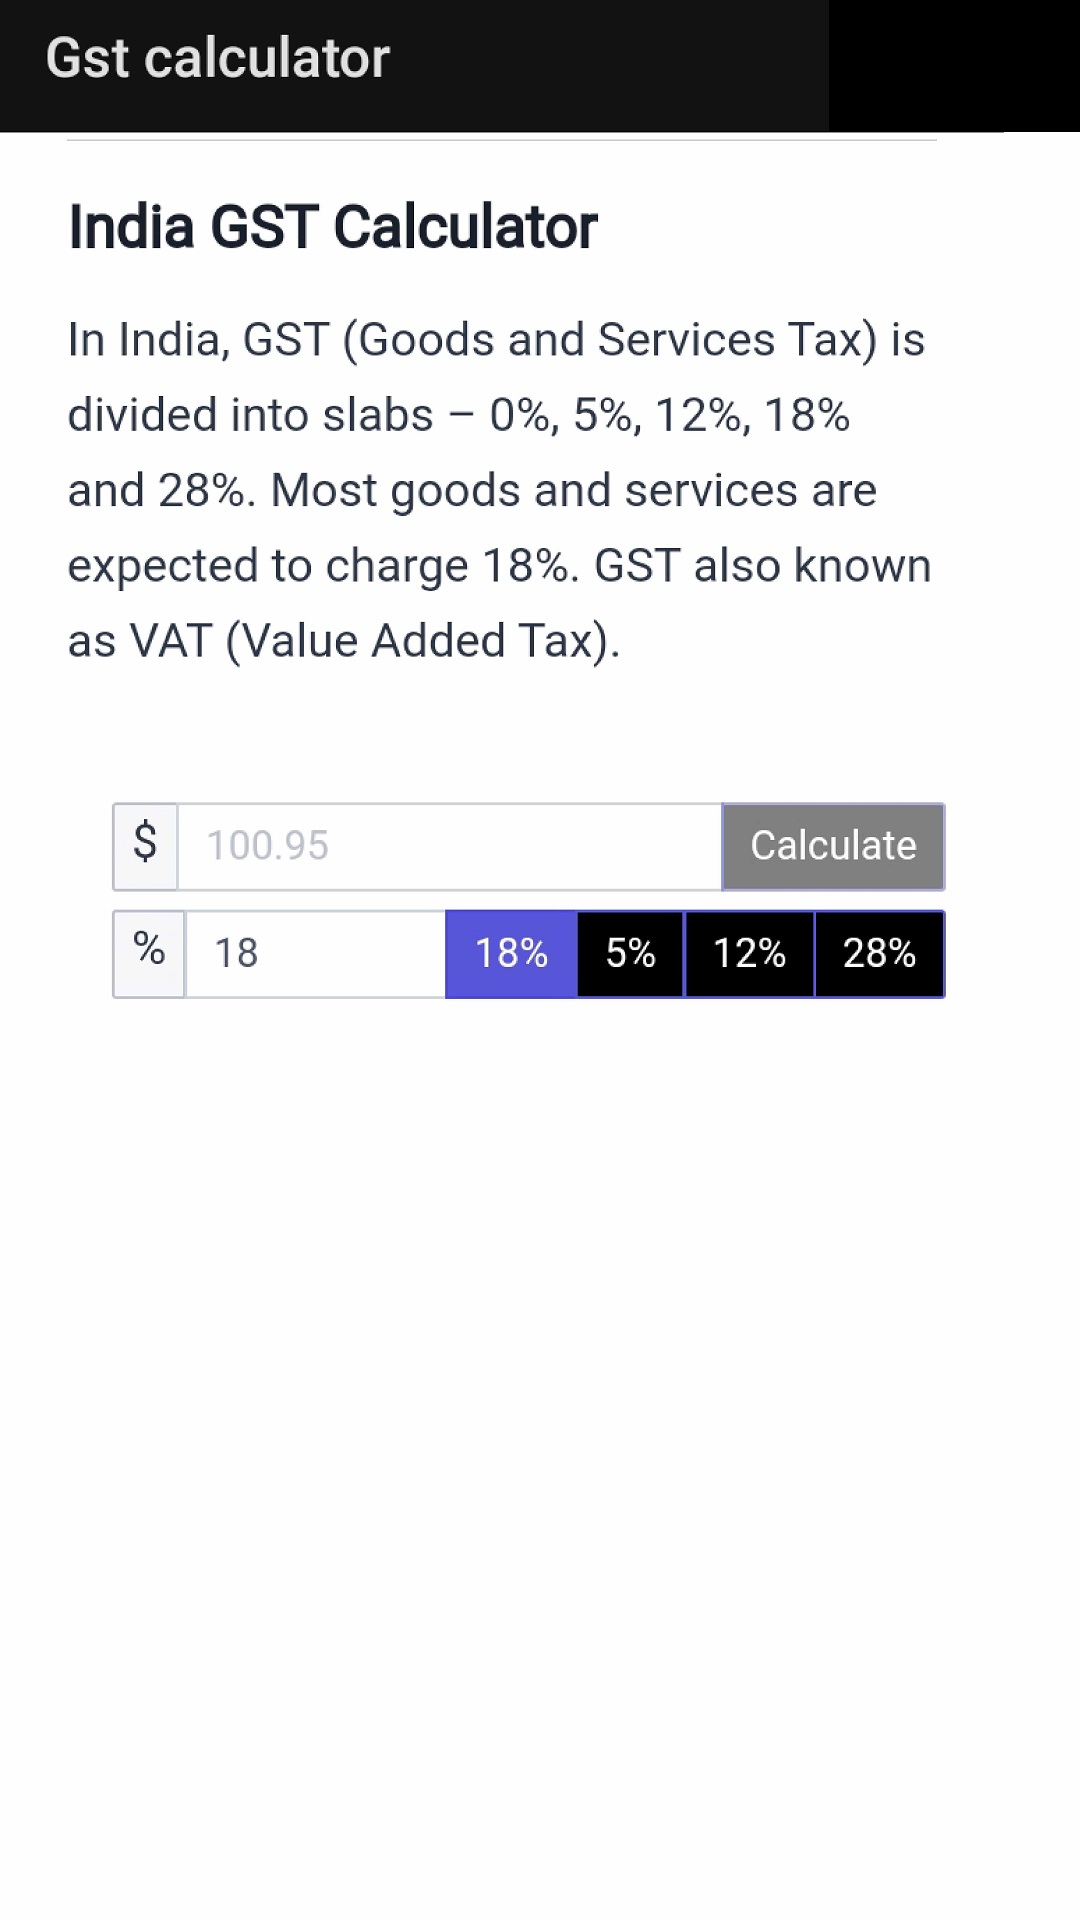Screen dimensions: 1080x1920
Task: Select the highlighted 18% rate button
Action: [511, 953]
